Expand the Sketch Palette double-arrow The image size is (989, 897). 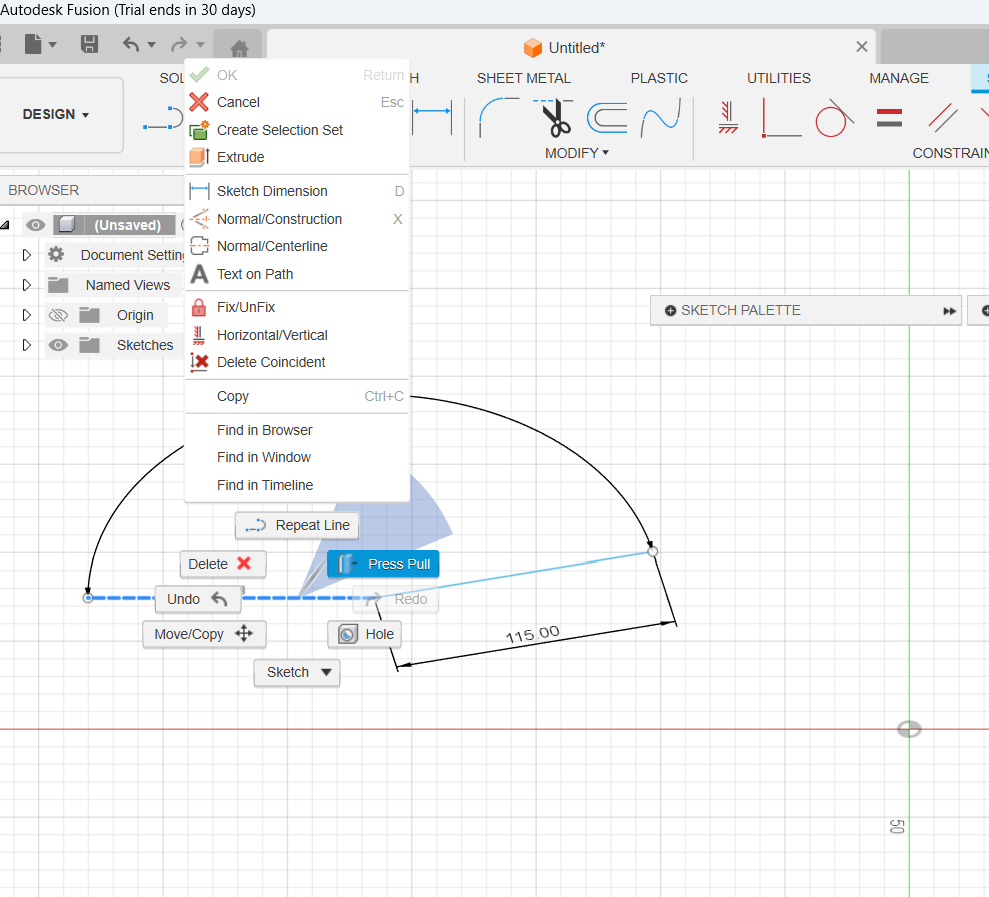pos(949,310)
